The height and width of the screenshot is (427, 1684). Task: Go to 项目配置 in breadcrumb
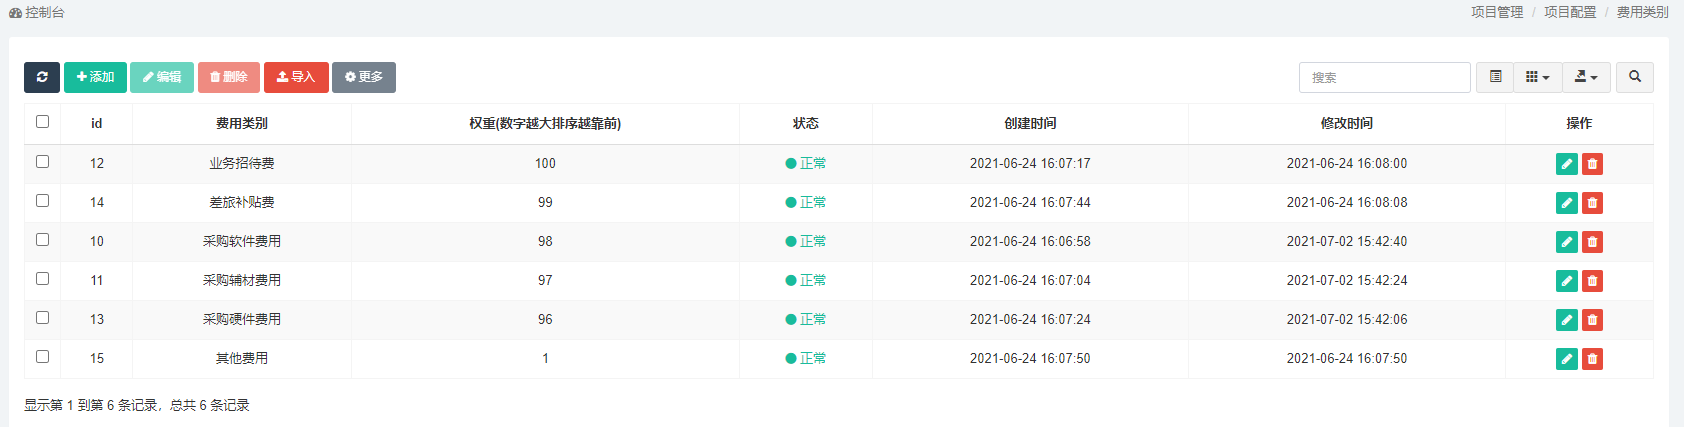click(x=1570, y=12)
